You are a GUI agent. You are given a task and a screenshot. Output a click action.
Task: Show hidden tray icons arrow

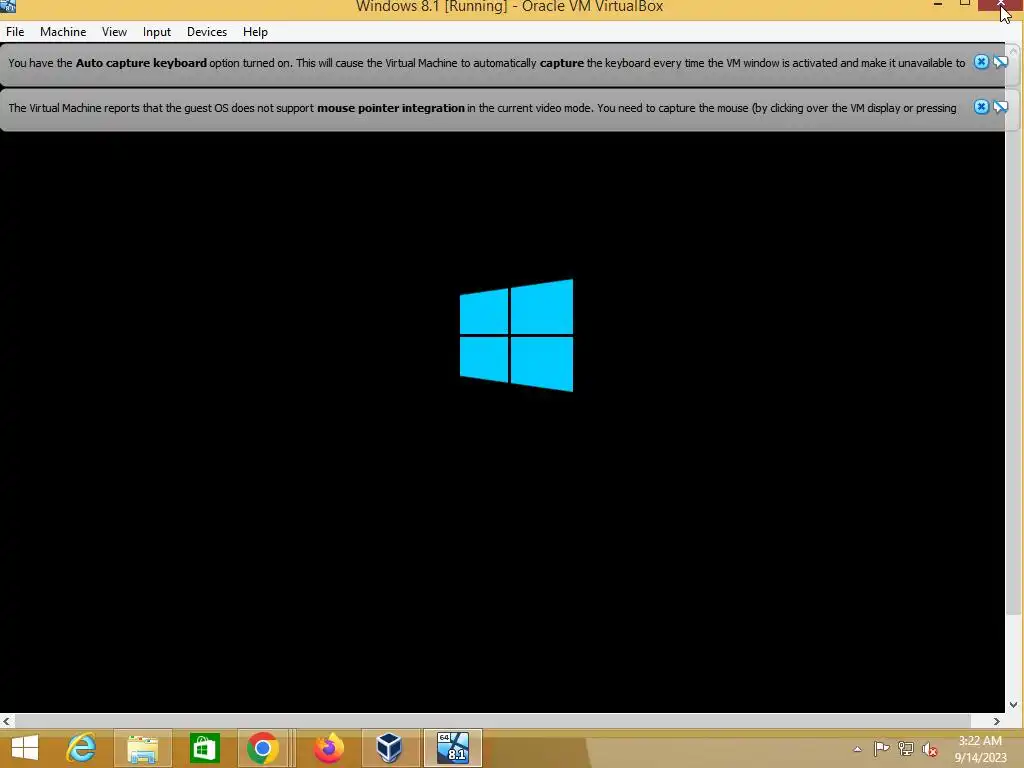click(x=857, y=749)
